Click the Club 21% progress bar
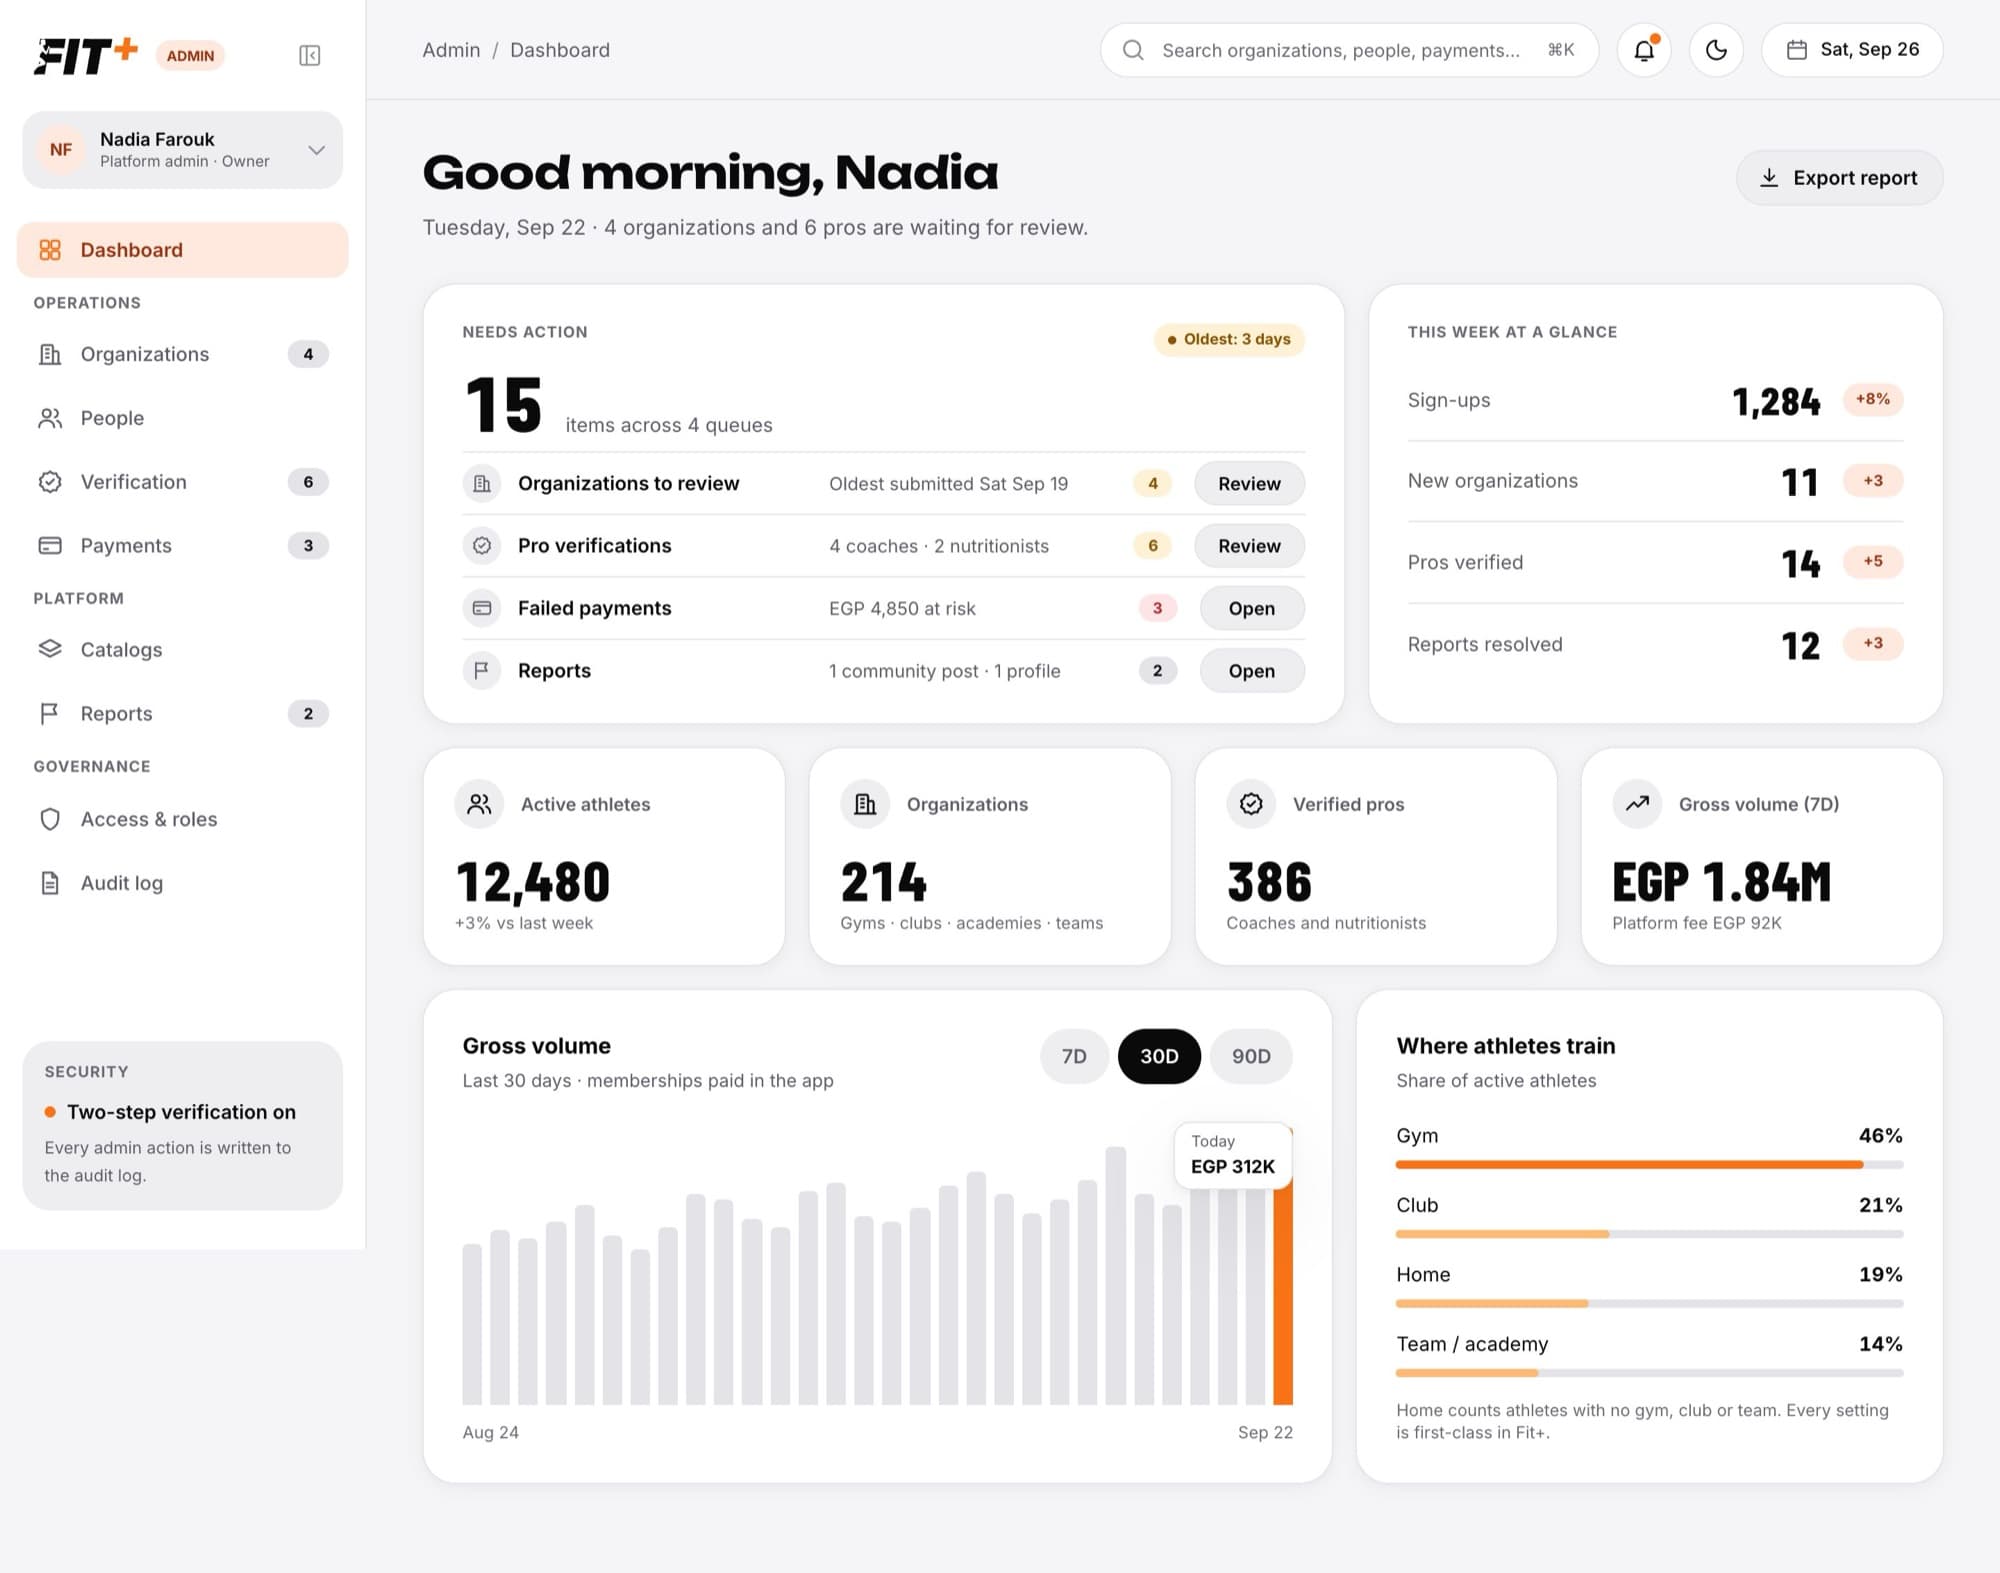Screen dimensions: 2000x1573 coord(1649,1234)
